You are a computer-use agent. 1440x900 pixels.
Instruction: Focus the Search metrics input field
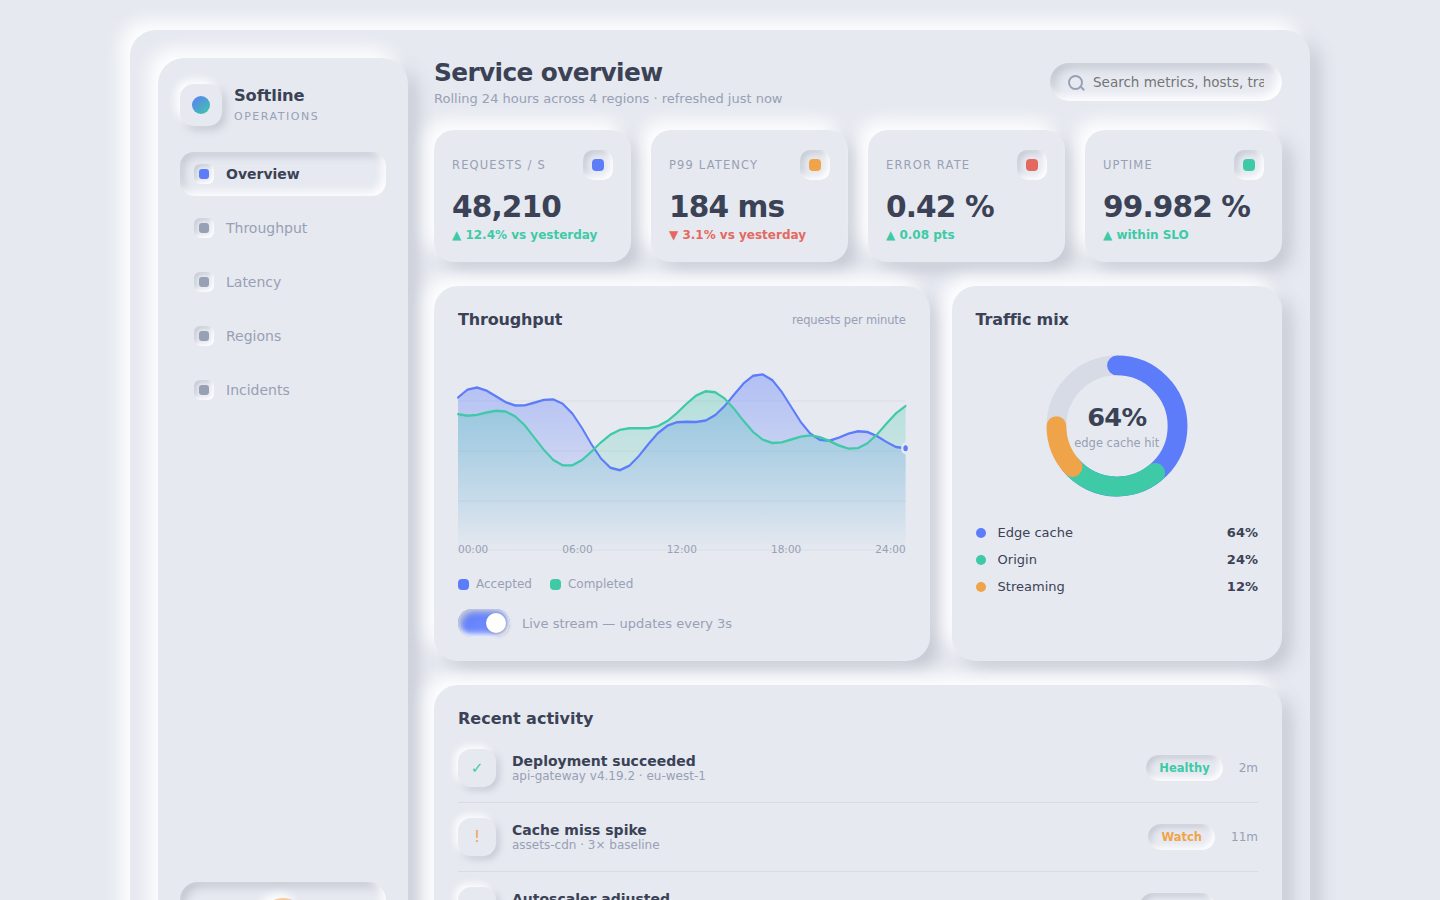(x=1166, y=82)
